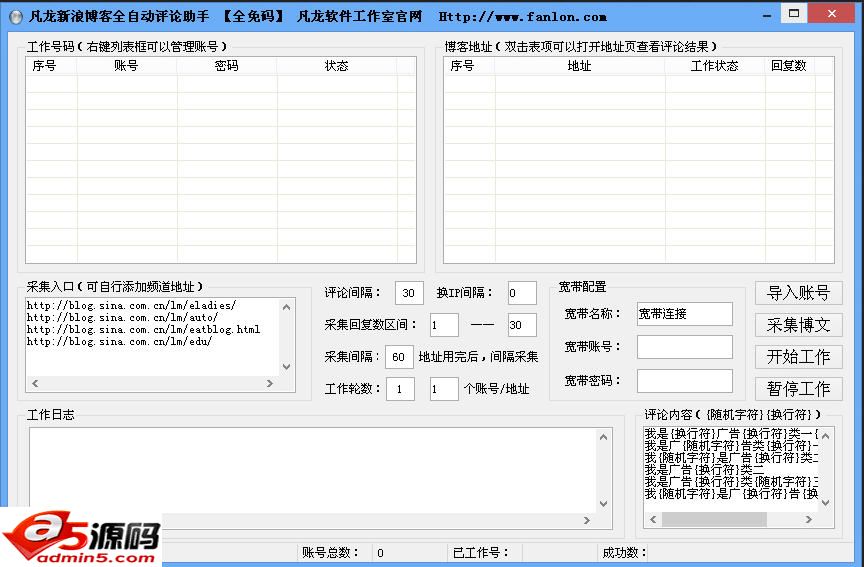Screen dimensions: 864x567
Task: Click the eatblog.html URL line
Action: click(x=143, y=330)
